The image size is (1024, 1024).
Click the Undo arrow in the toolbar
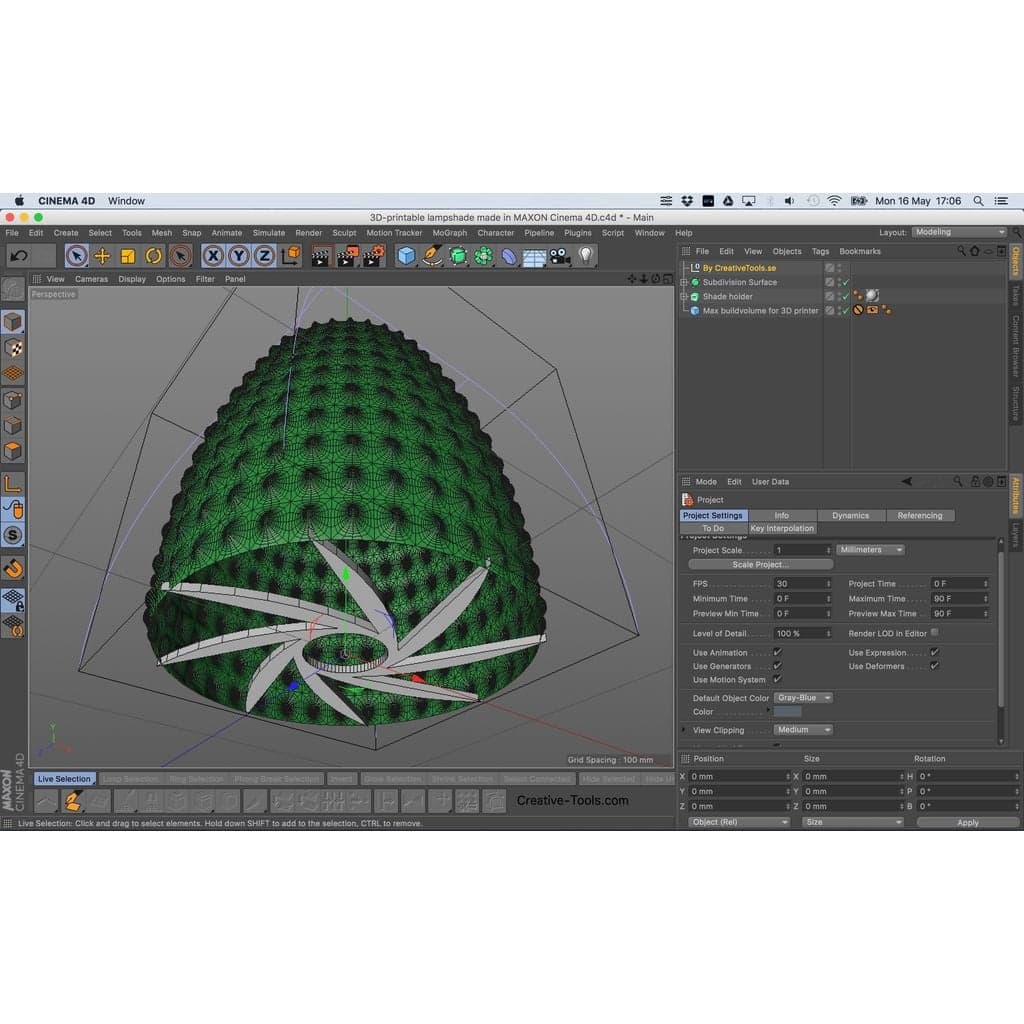(18, 255)
